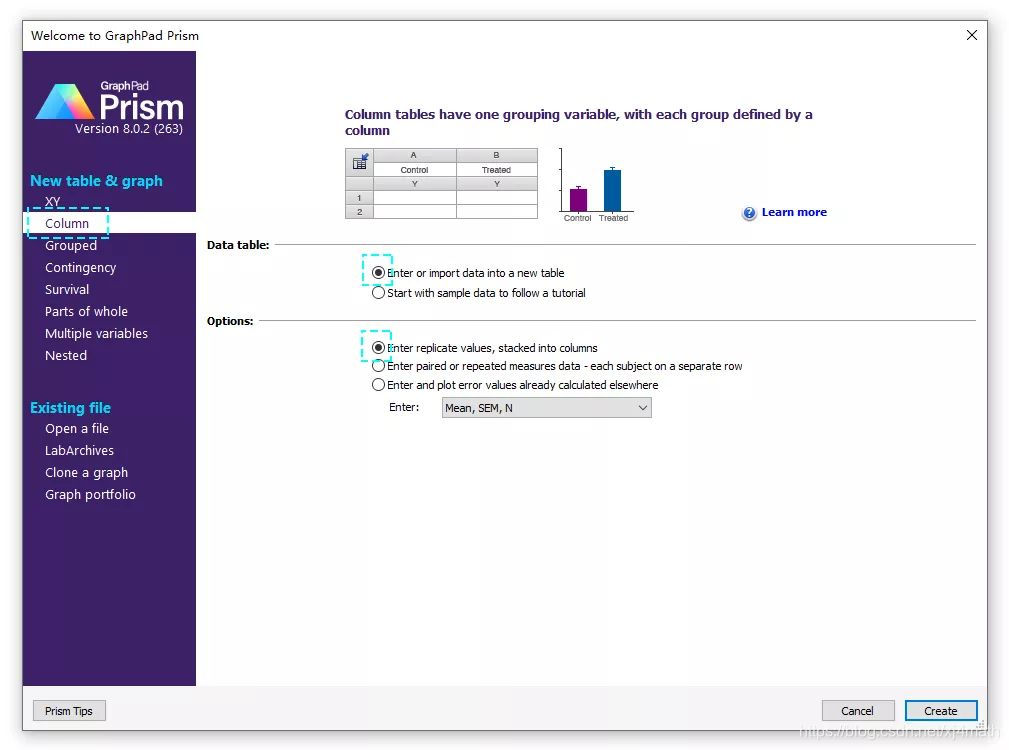Open Graph portfolio
The height and width of the screenshot is (750, 1009).
[x=90, y=494]
